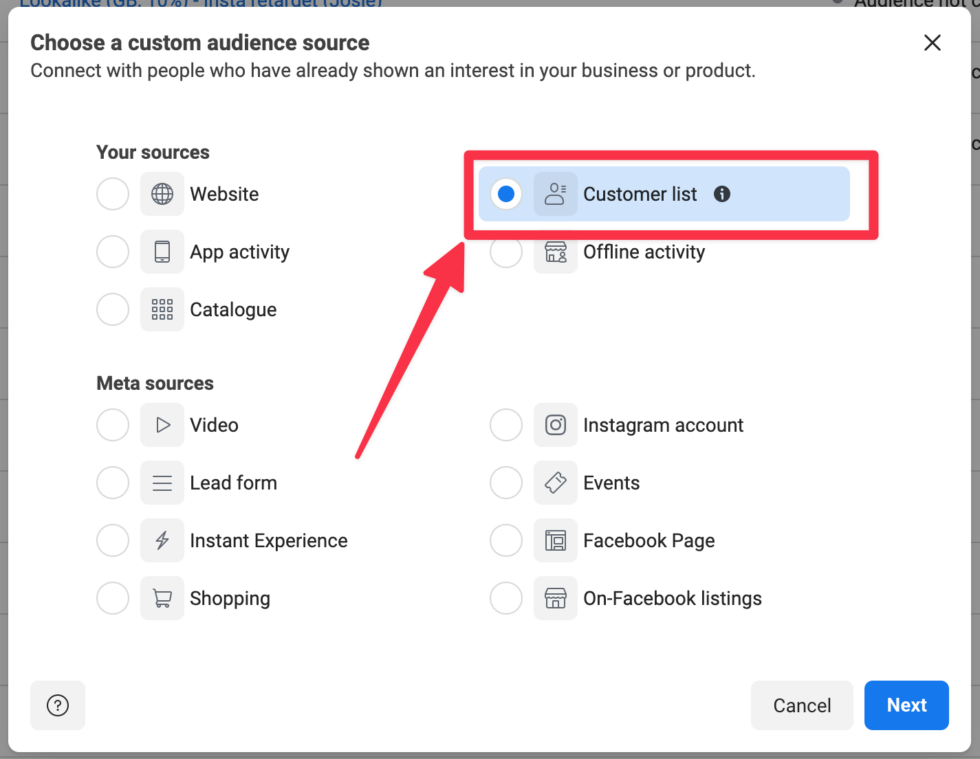
Task: Select the On-Facebook listings radio button
Action: (x=506, y=598)
